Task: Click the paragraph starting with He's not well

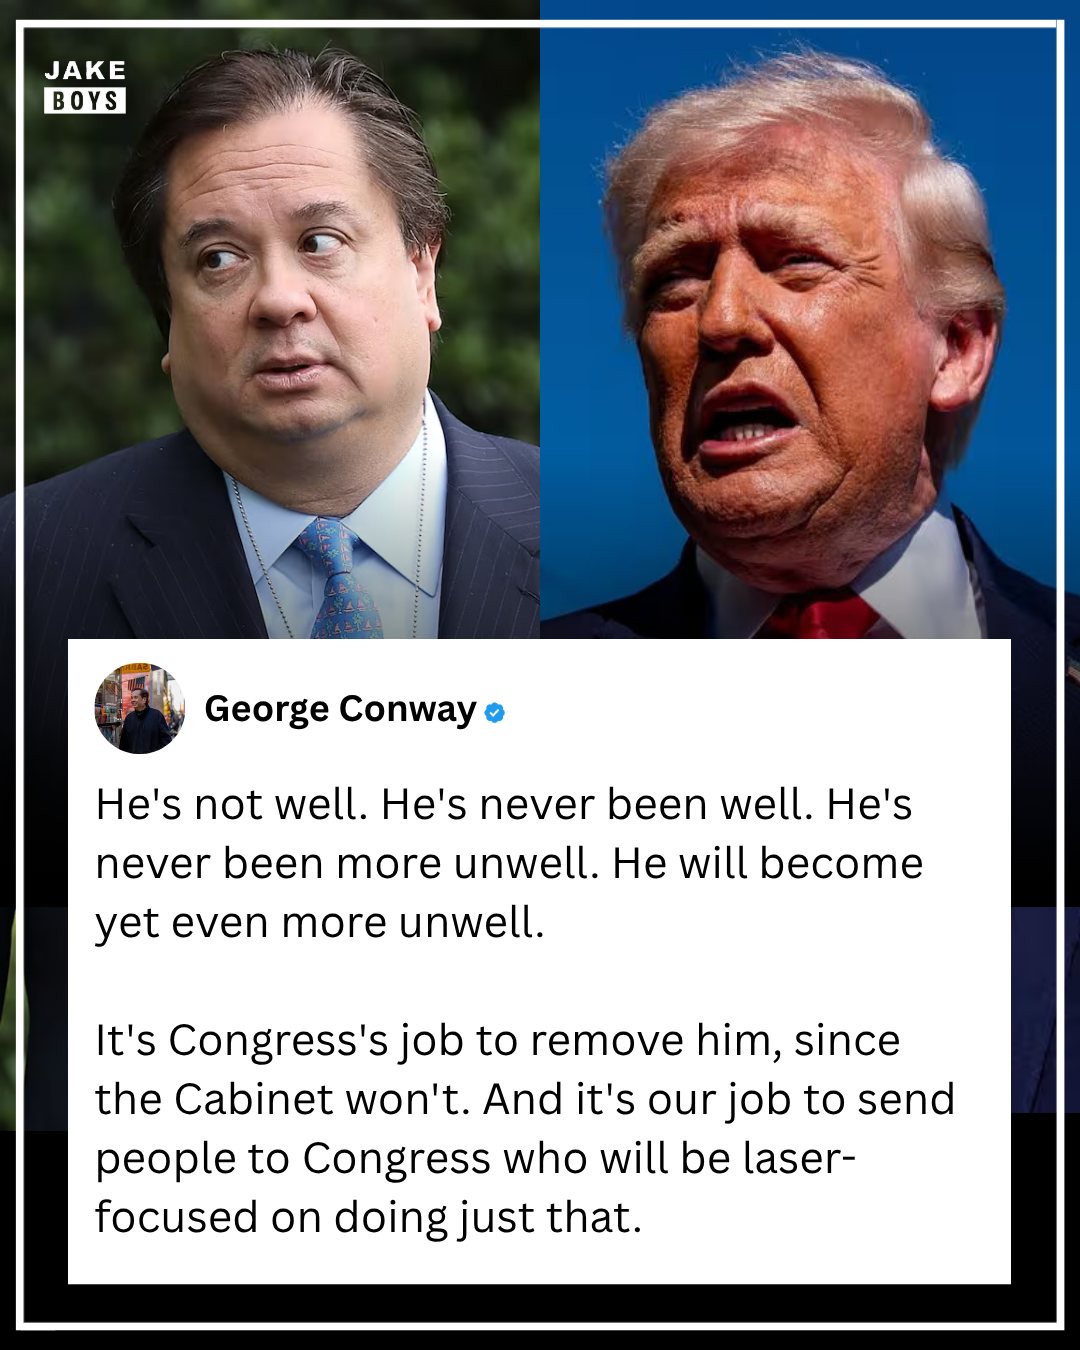Action: click(x=509, y=864)
